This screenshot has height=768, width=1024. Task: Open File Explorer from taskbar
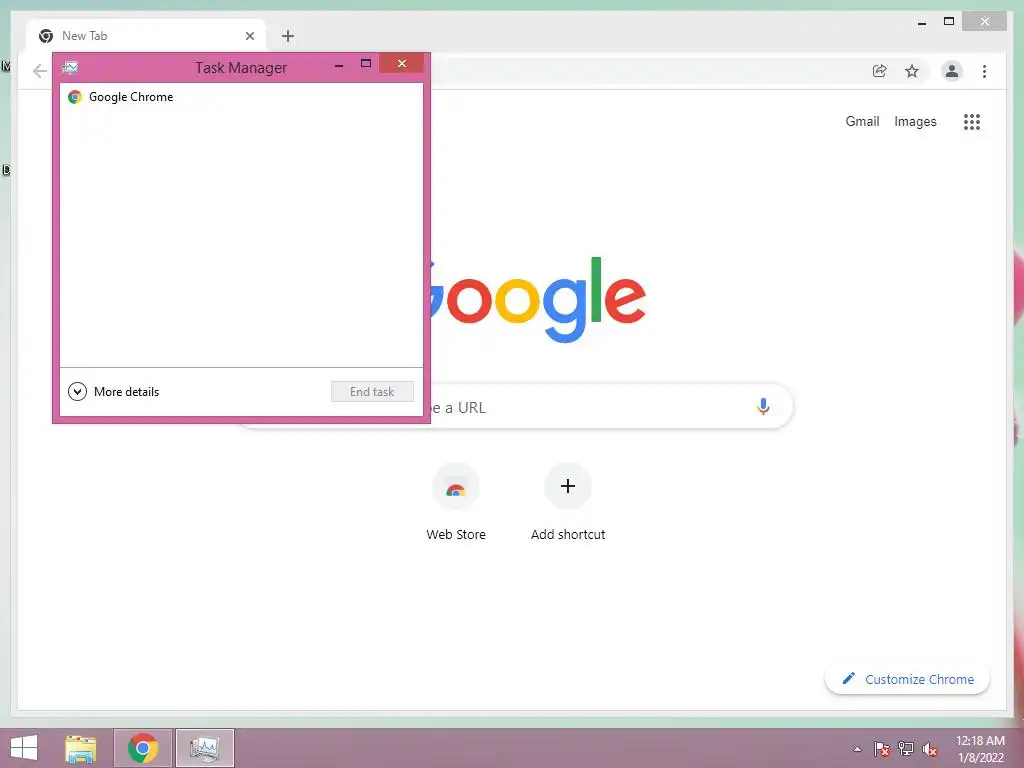(81, 748)
